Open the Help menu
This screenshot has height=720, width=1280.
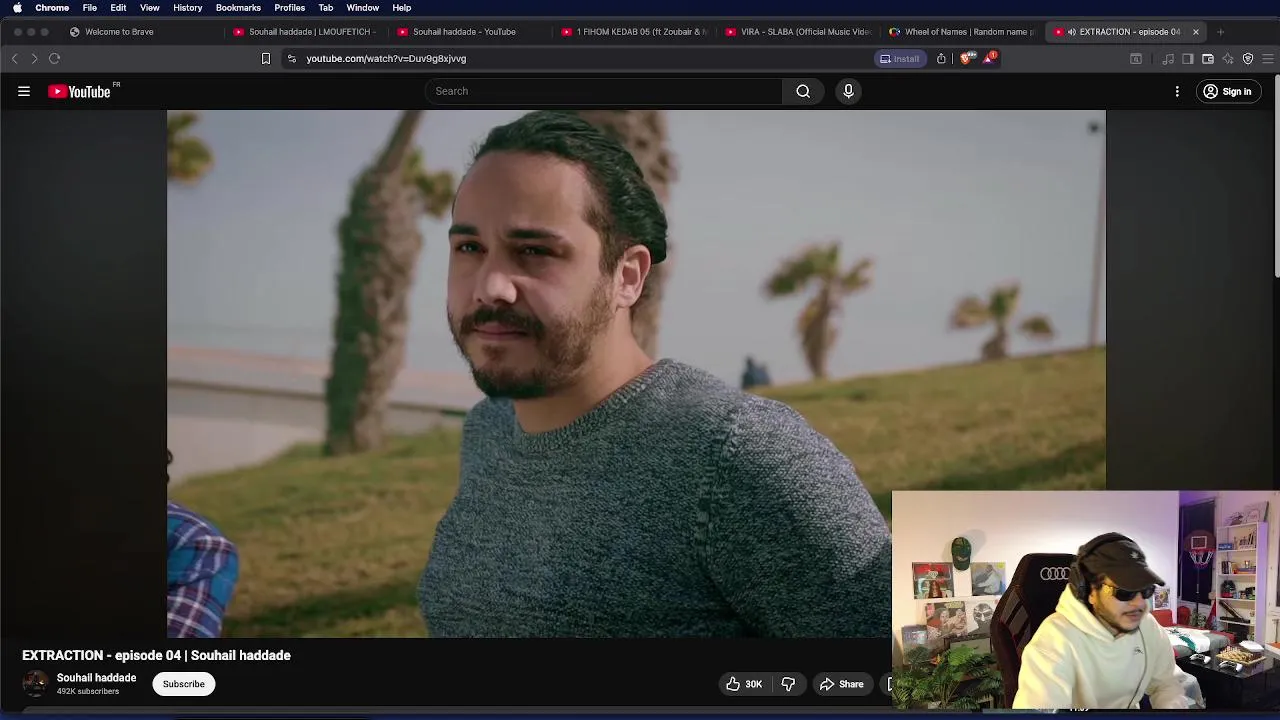402,8
